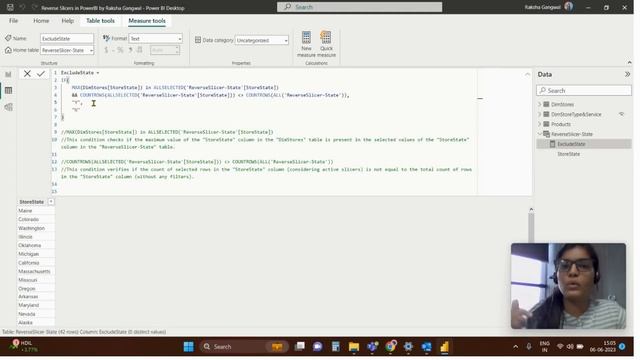Cancel formula with the X icon
The image size is (640, 360).
click(x=27, y=73)
